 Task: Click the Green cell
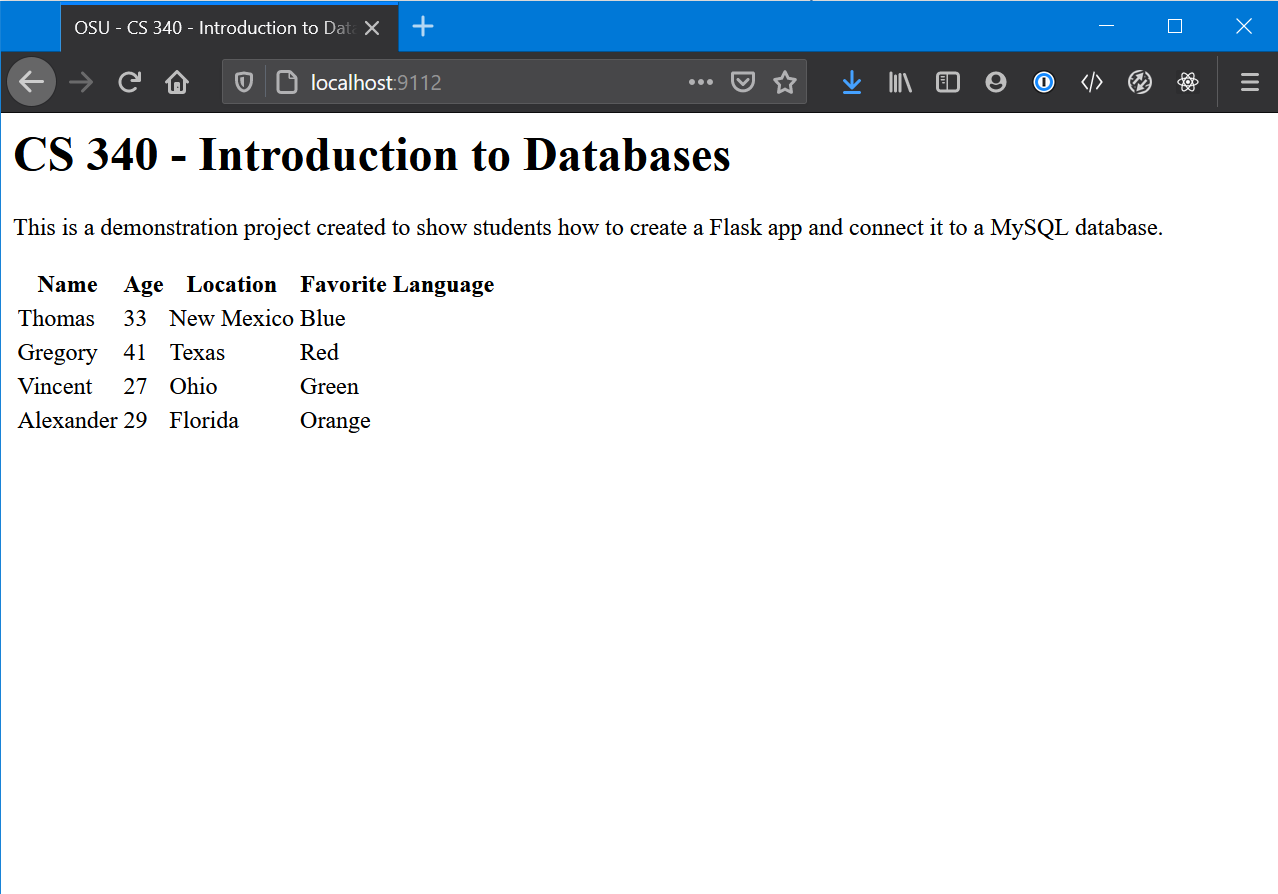tap(329, 386)
